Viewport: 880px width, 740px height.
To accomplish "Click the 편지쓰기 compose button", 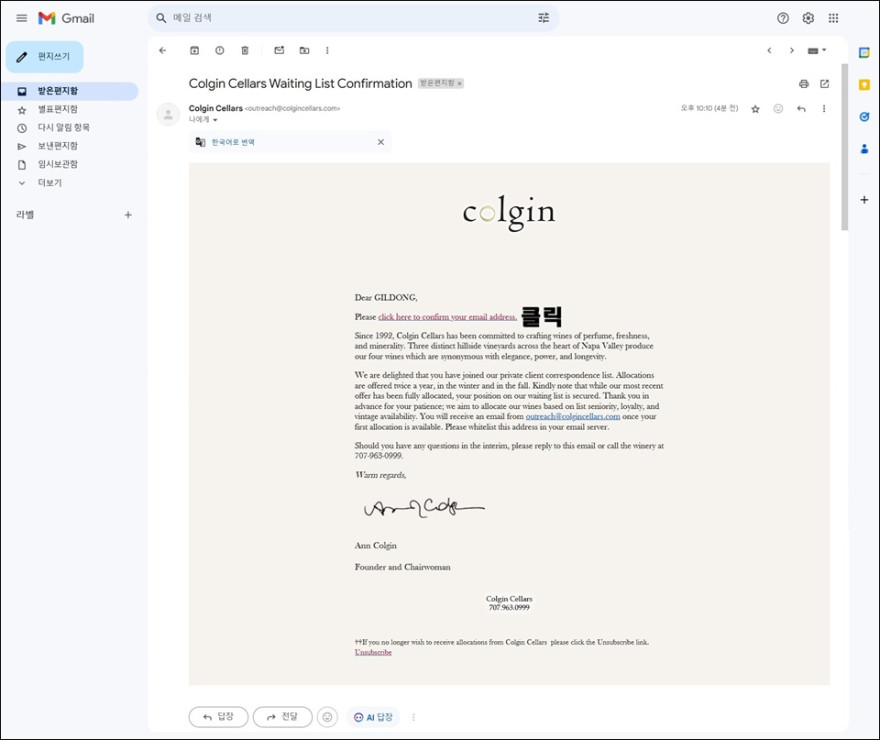I will click(45, 57).
